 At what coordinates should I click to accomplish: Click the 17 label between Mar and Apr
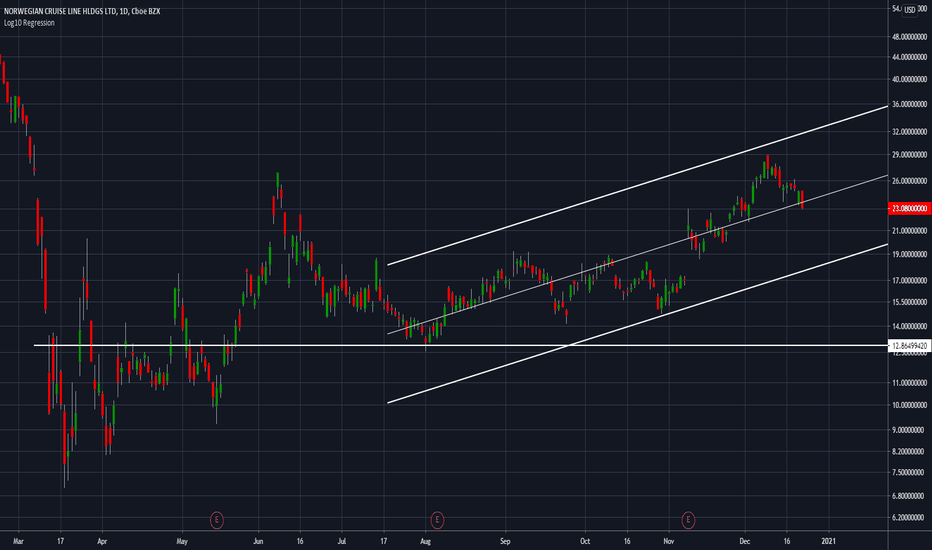click(61, 541)
